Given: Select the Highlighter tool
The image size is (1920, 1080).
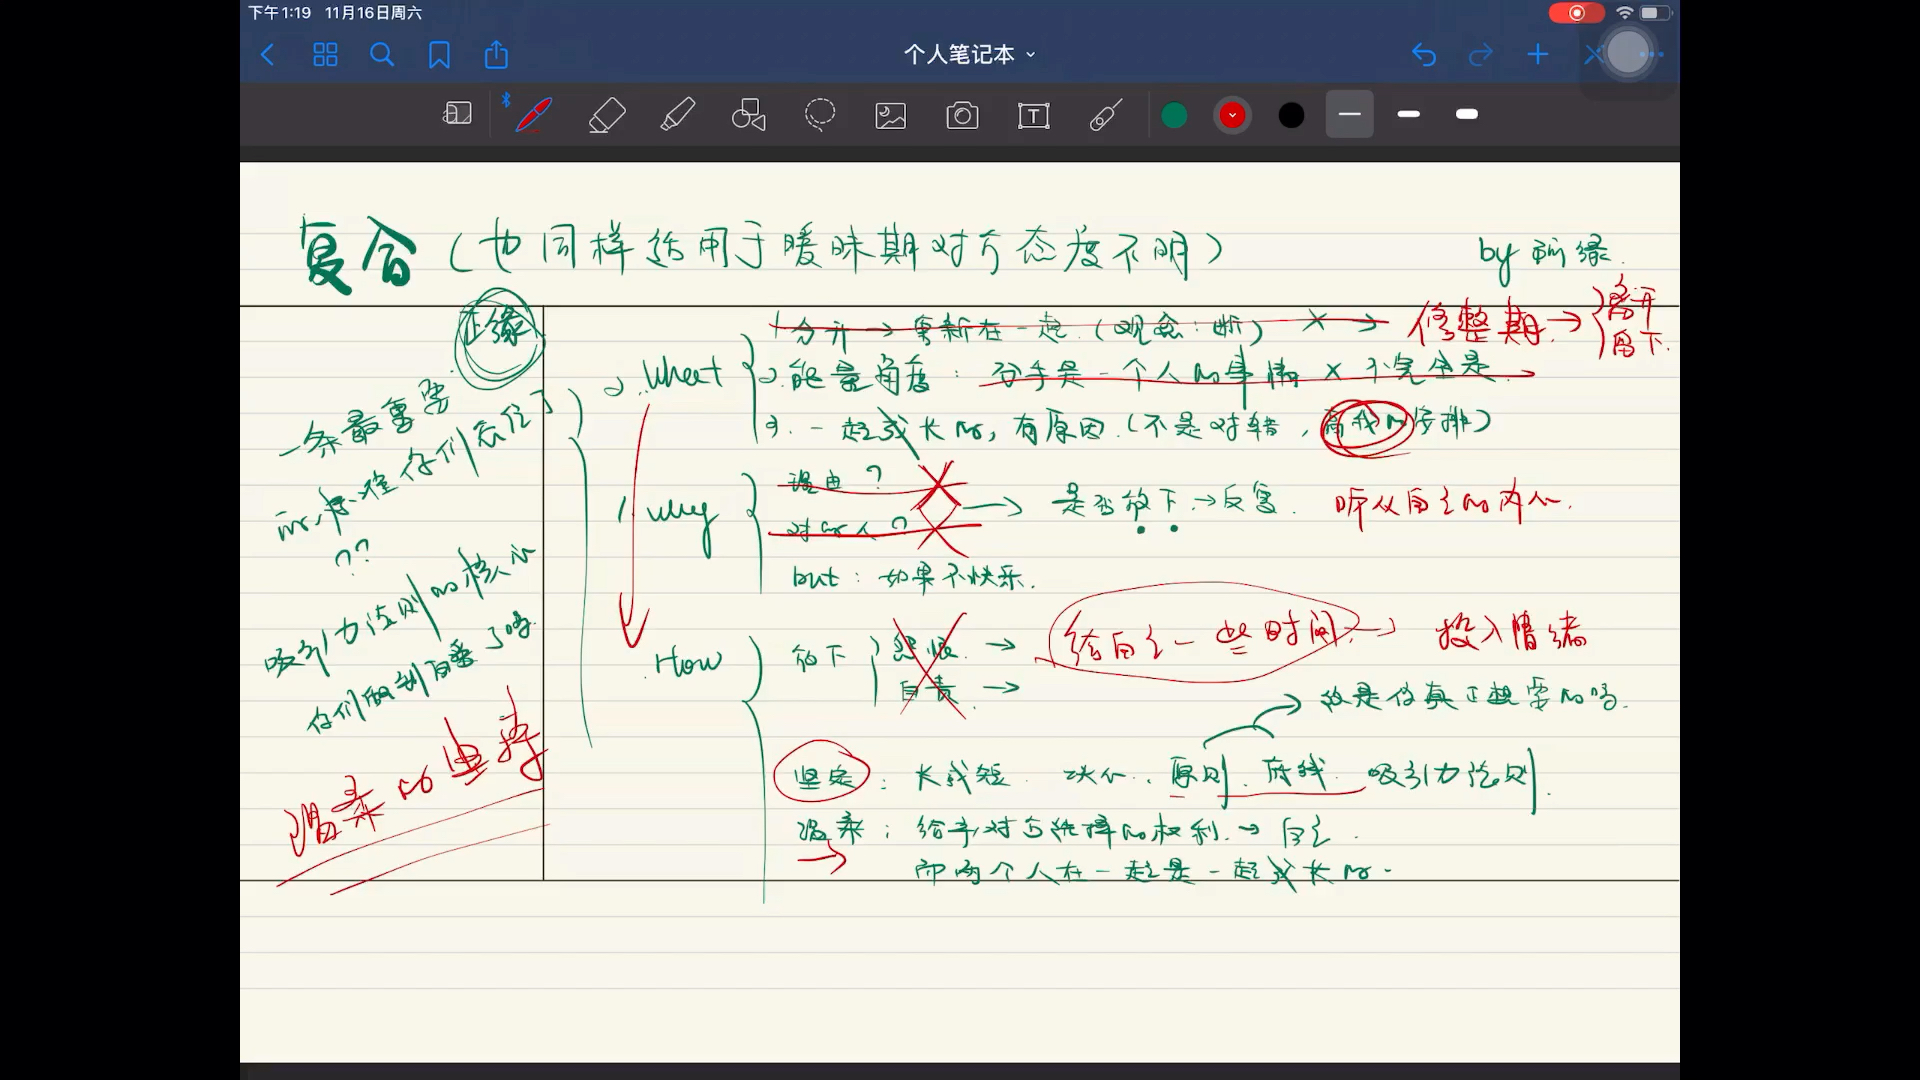Looking at the screenshot, I should tap(678, 115).
